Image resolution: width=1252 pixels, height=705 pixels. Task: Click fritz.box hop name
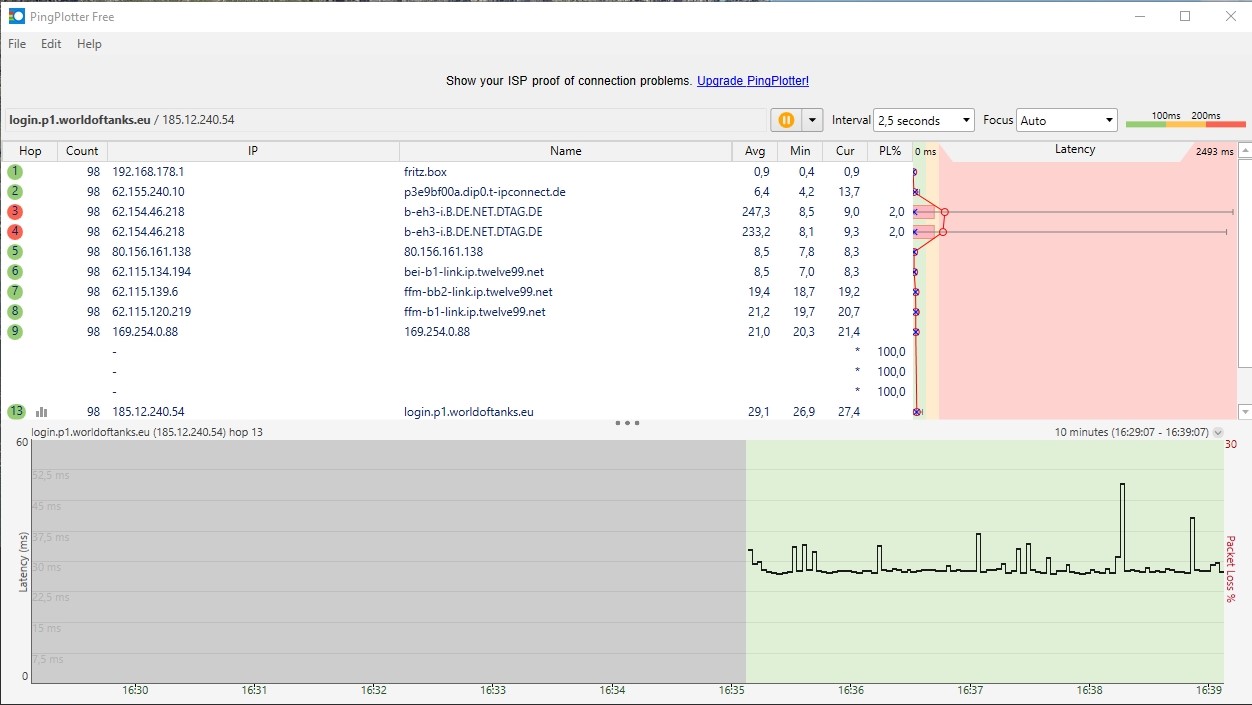click(425, 172)
